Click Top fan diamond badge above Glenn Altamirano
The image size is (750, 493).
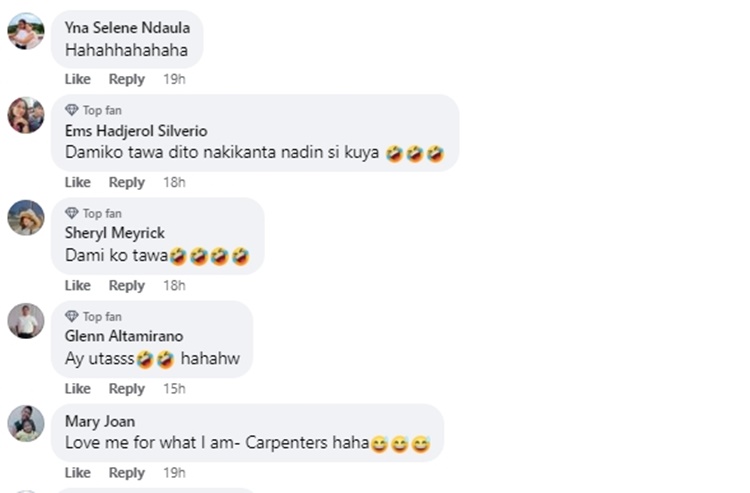[71, 316]
